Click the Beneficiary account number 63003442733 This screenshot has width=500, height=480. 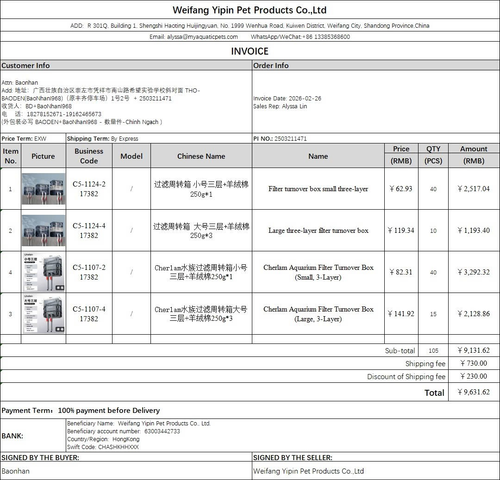[123, 431]
